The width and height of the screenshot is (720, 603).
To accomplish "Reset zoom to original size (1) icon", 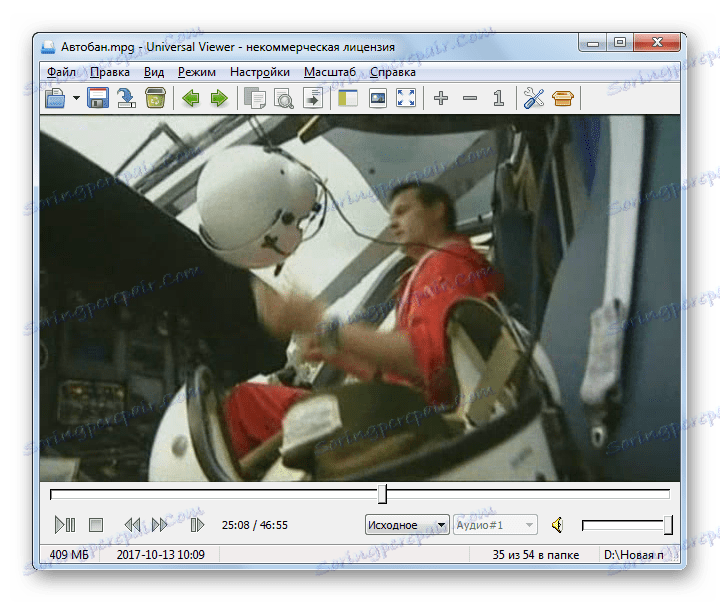I will pos(499,98).
